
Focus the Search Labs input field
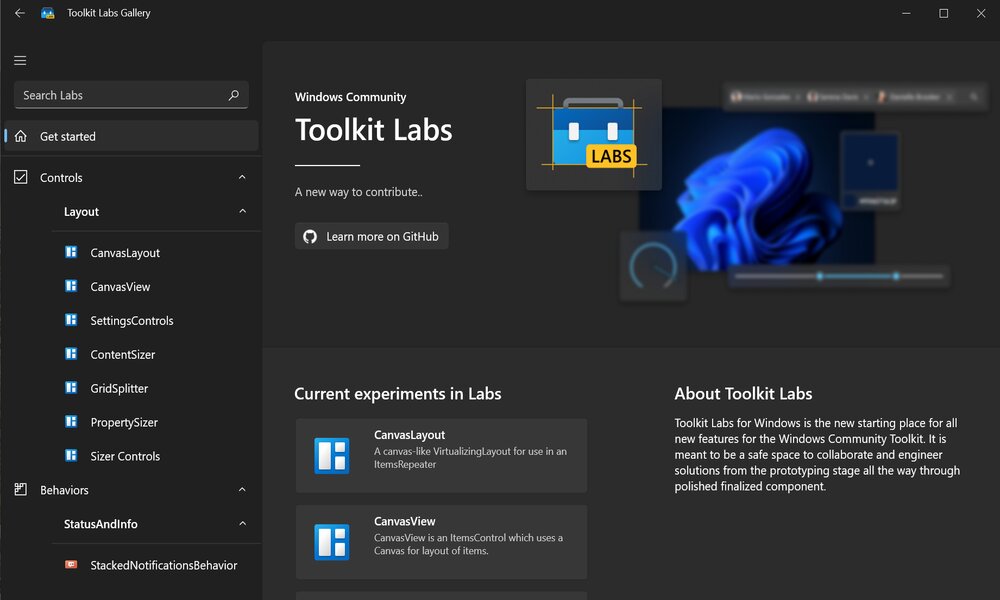(131, 95)
